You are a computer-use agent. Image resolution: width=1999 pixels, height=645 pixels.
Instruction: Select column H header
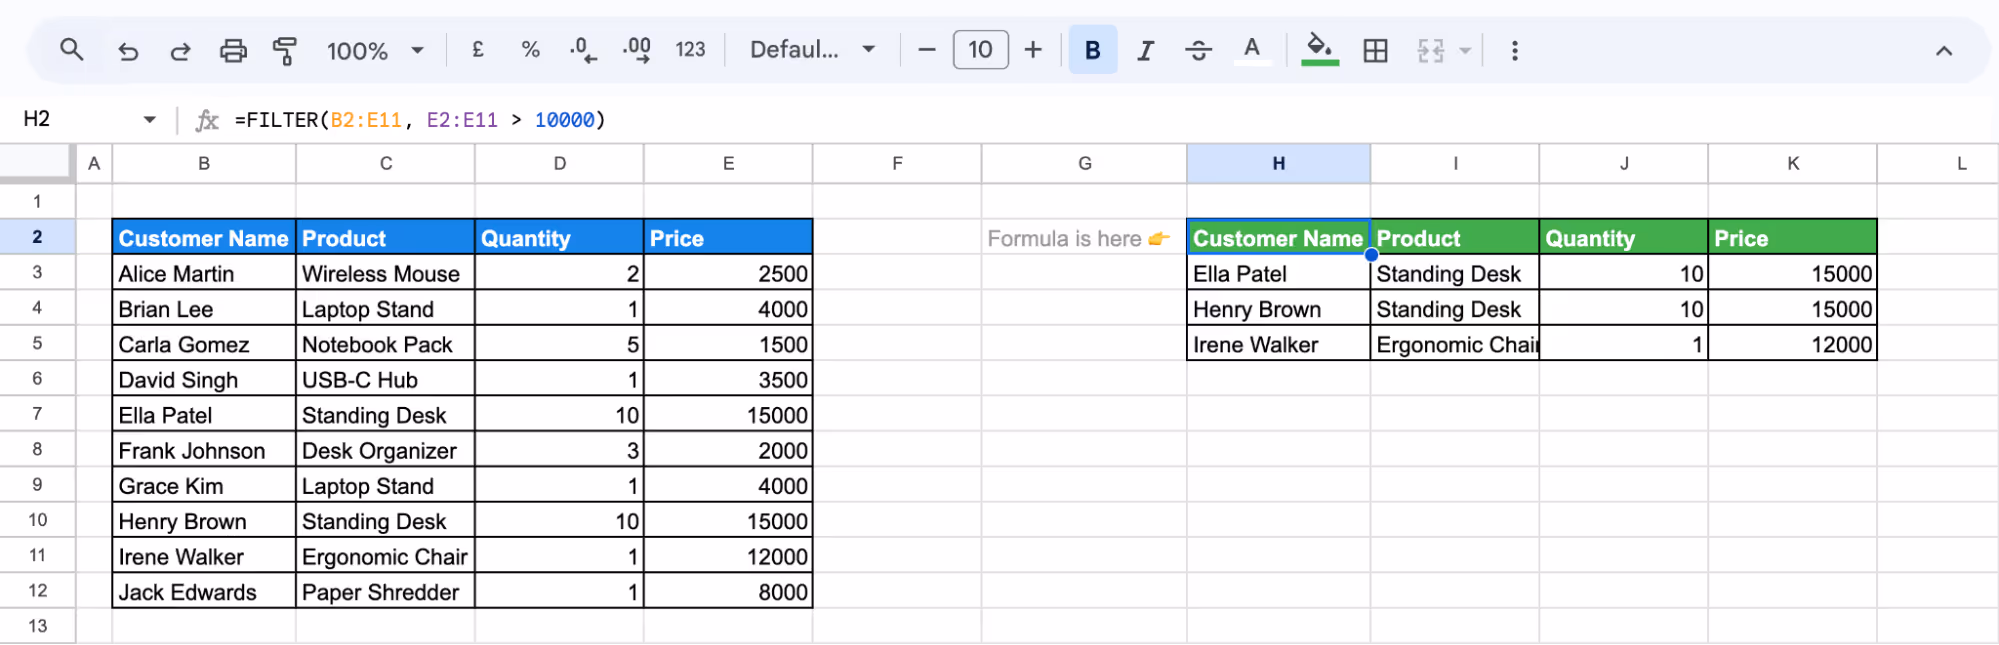[x=1278, y=163]
